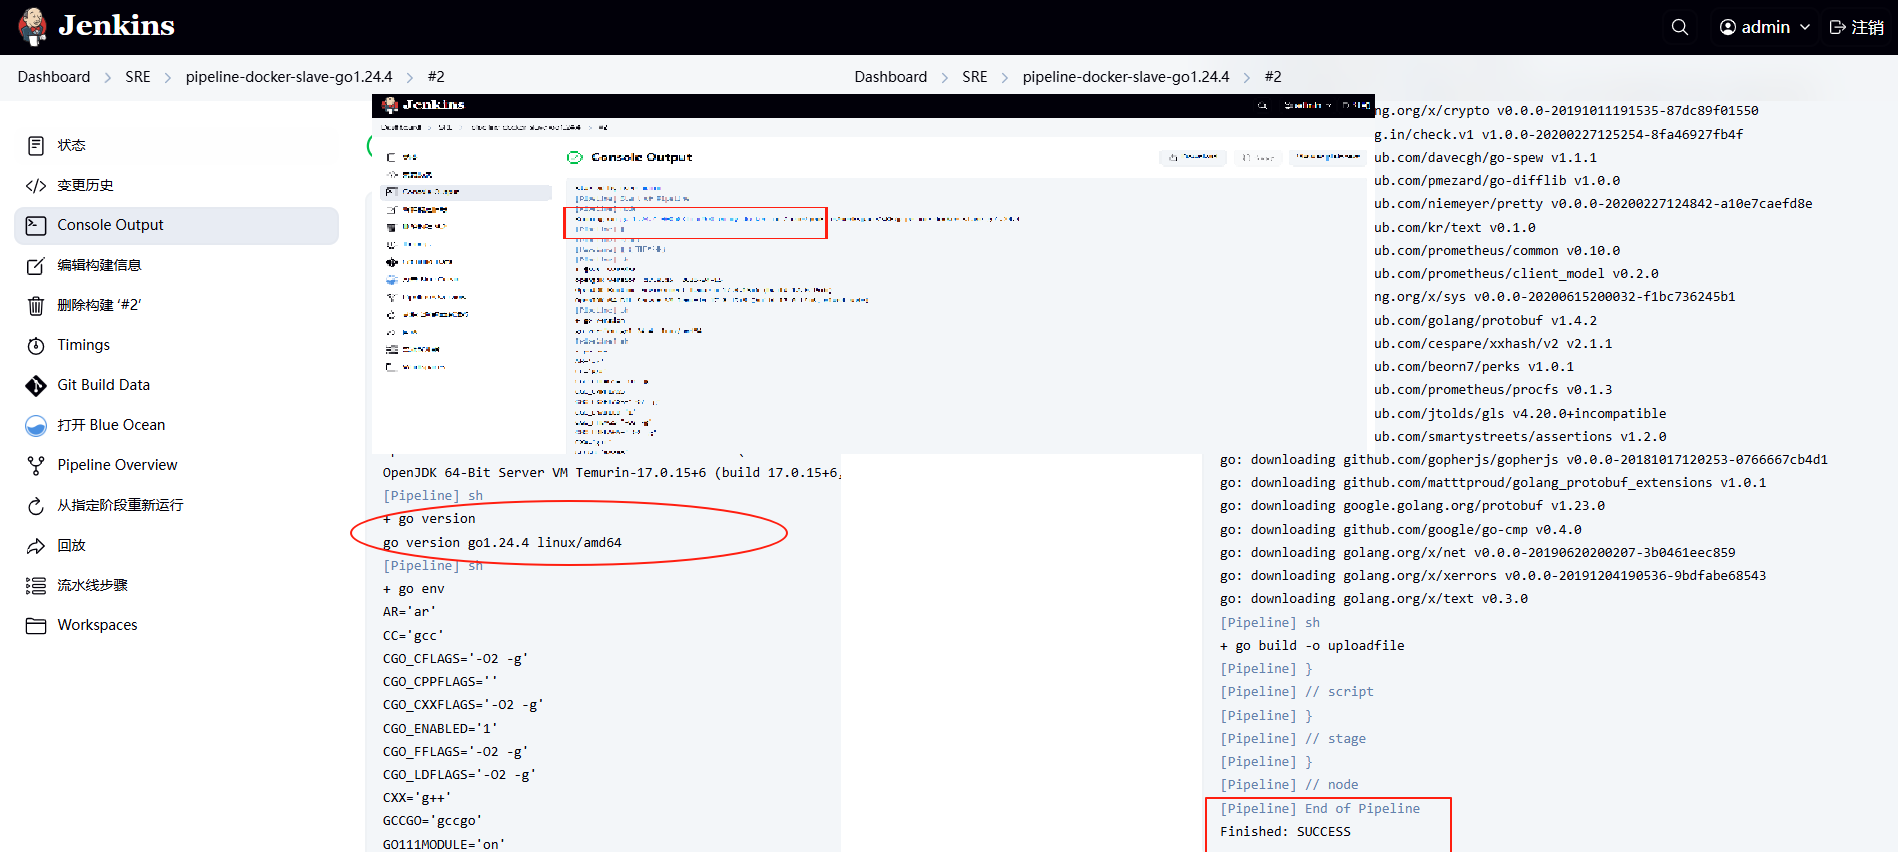Image resolution: width=1898 pixels, height=852 pixels.
Task: Open Pipeline Overview menu item
Action: (117, 465)
